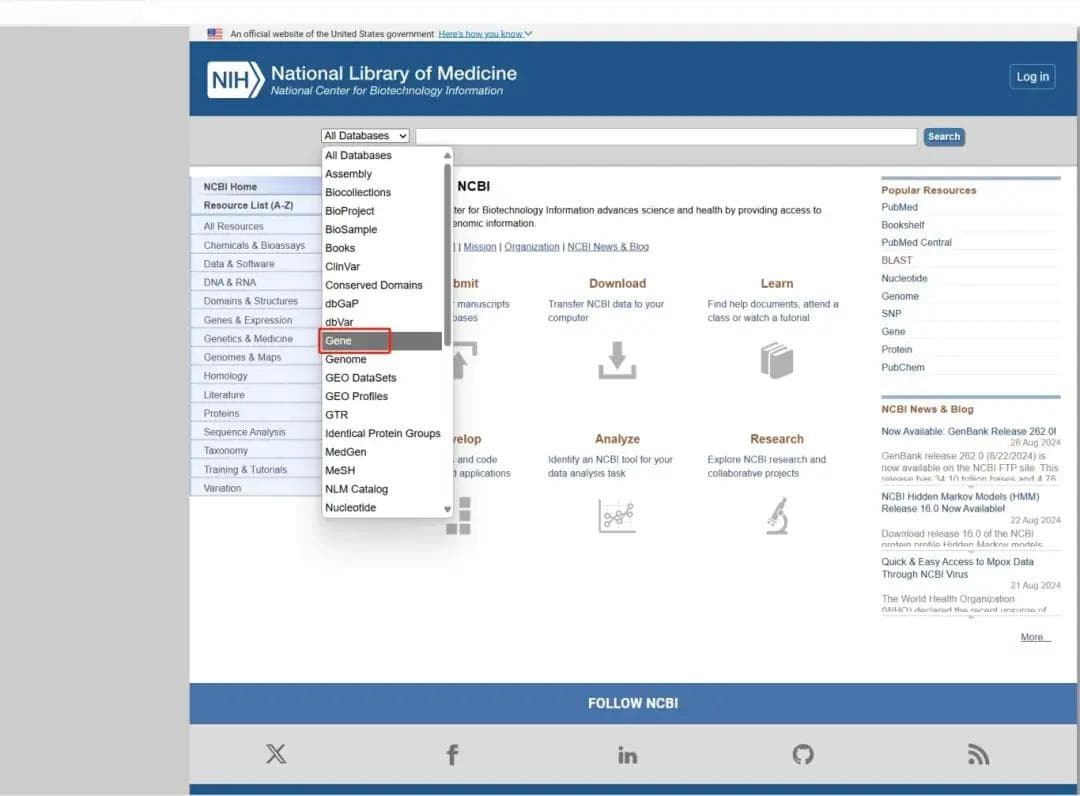Viewport: 1080px width, 796px height.
Task: Open PubMed in Popular Resources
Action: 900,207
